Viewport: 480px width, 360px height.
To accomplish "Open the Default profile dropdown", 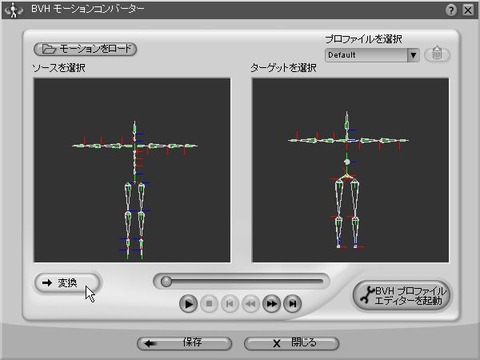I will 372,55.
